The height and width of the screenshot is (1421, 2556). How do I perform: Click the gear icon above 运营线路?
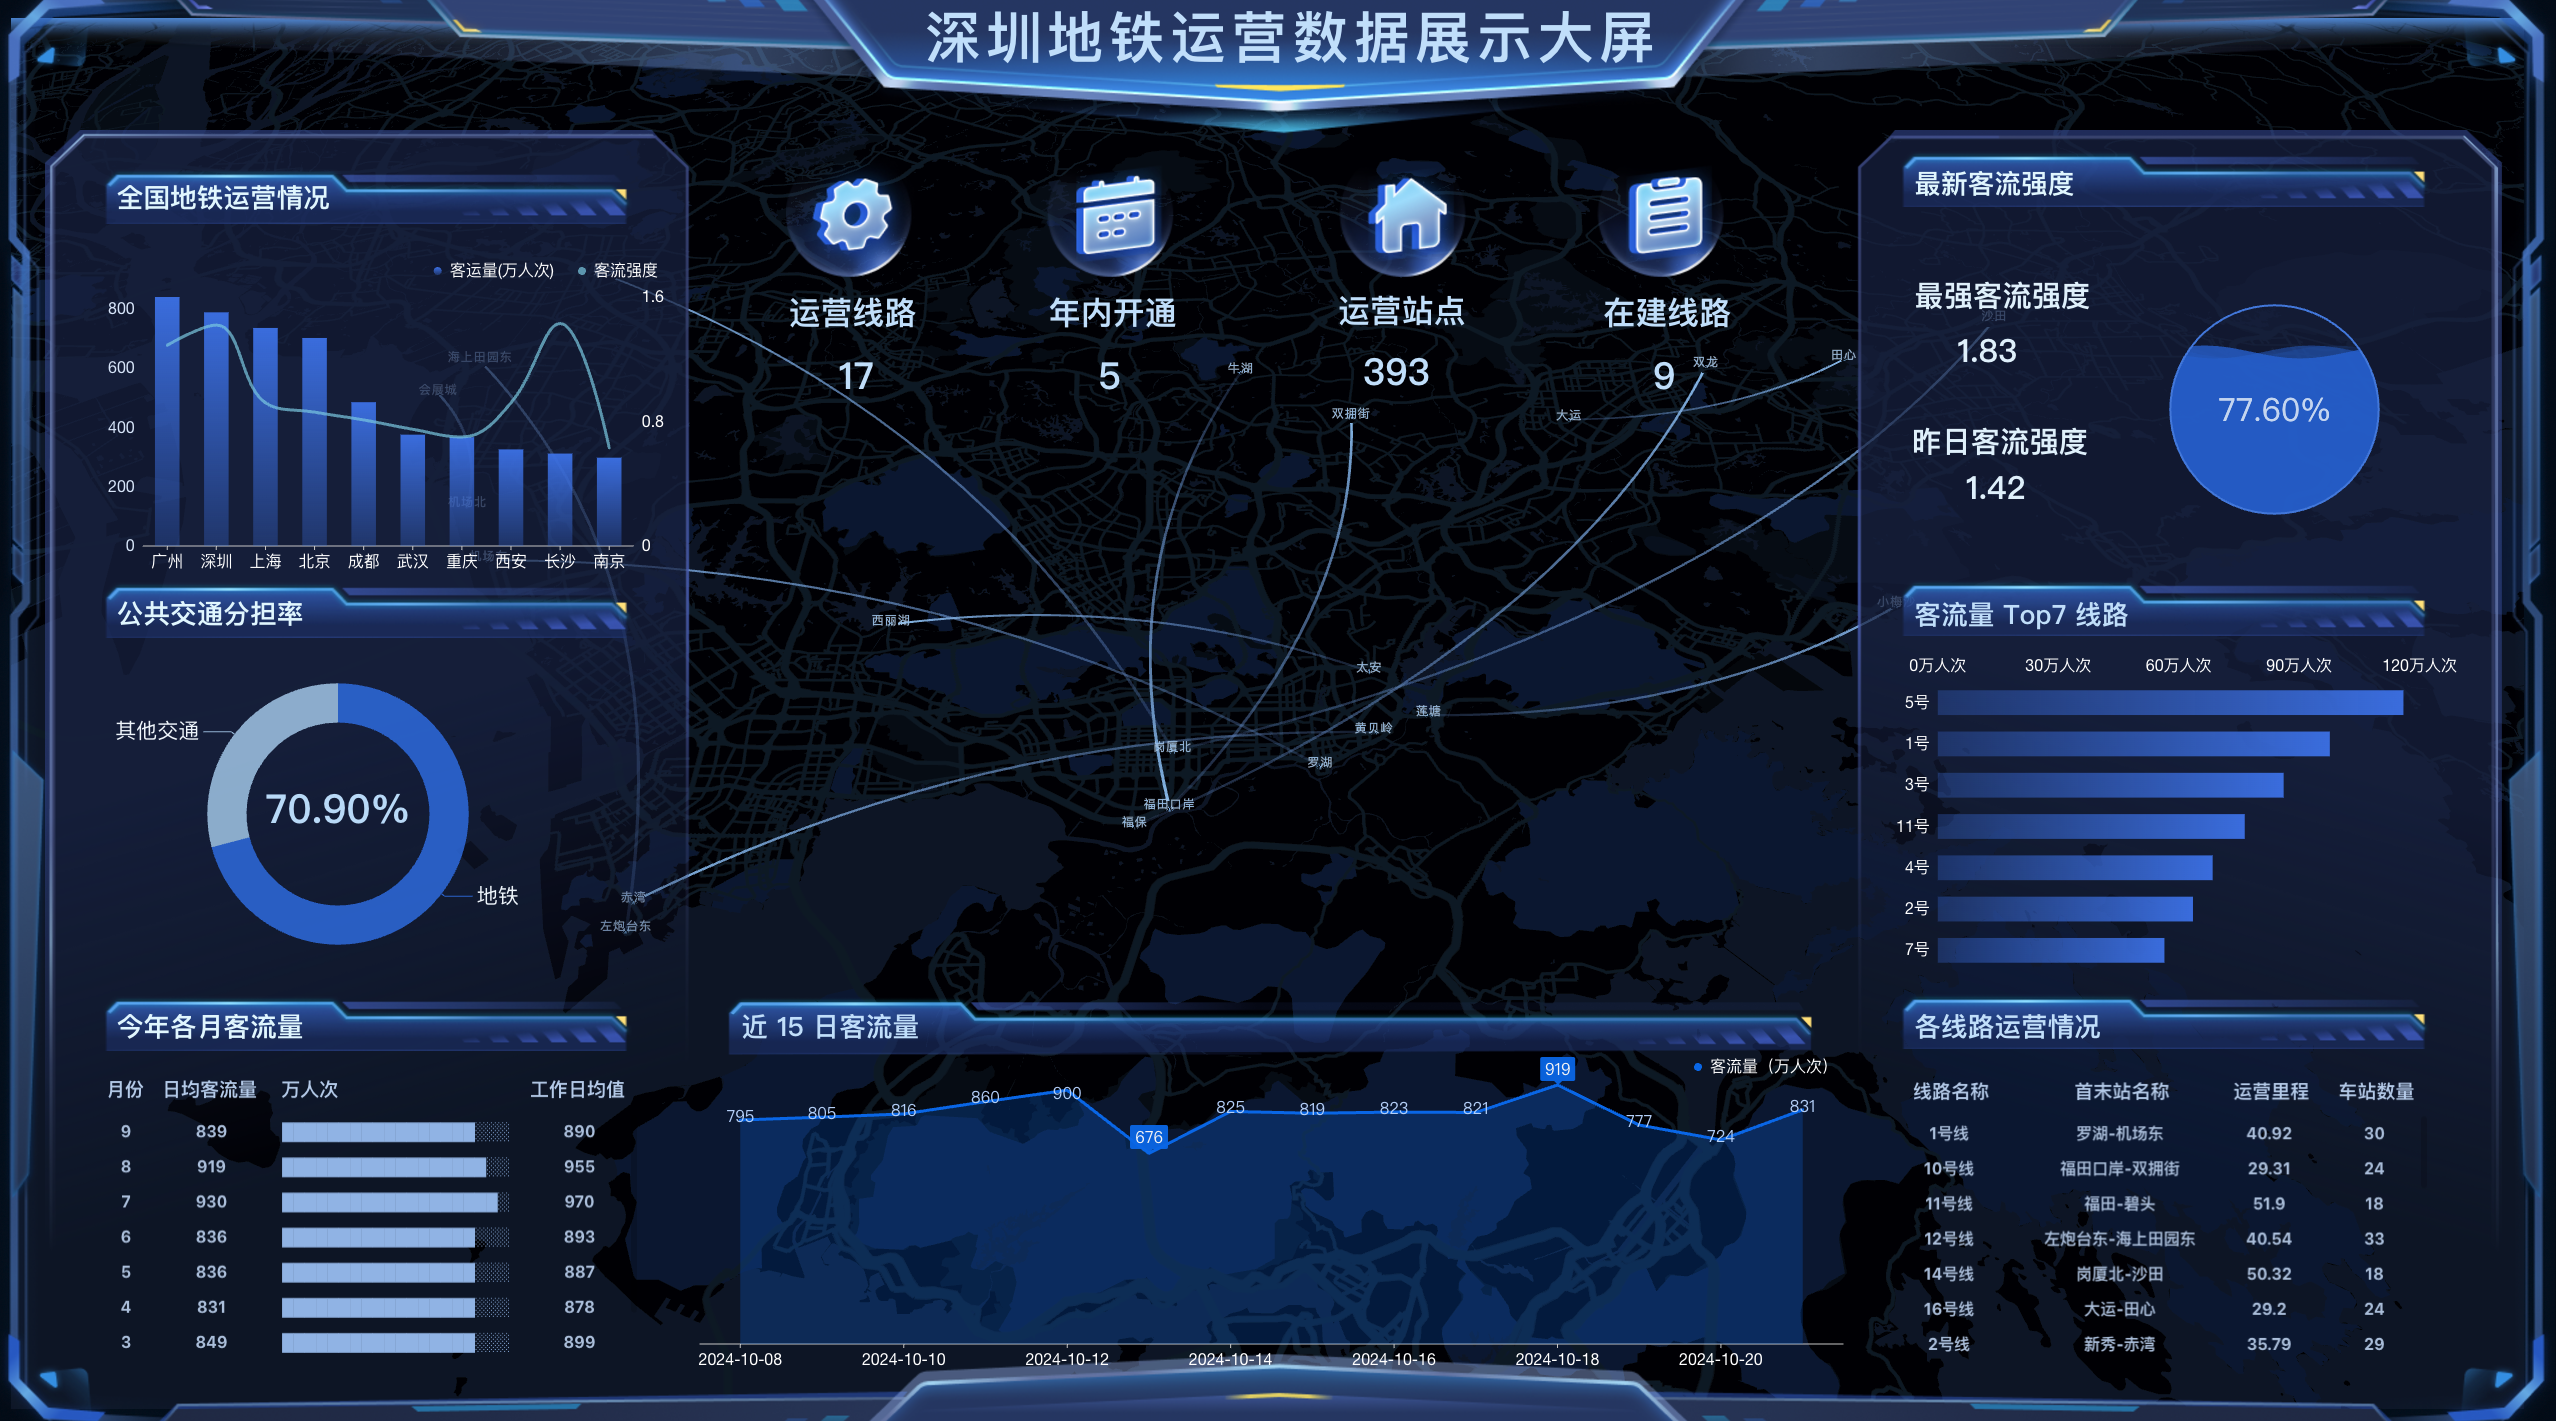852,216
